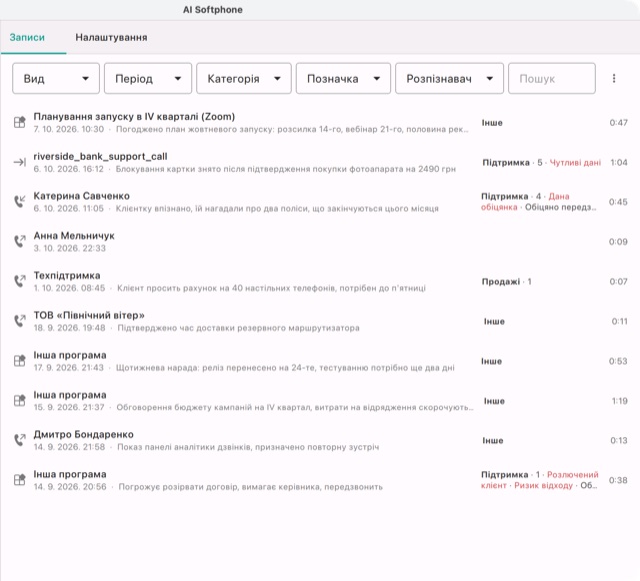Open the Вид filter dropdown
640x581 pixels.
[56, 78]
